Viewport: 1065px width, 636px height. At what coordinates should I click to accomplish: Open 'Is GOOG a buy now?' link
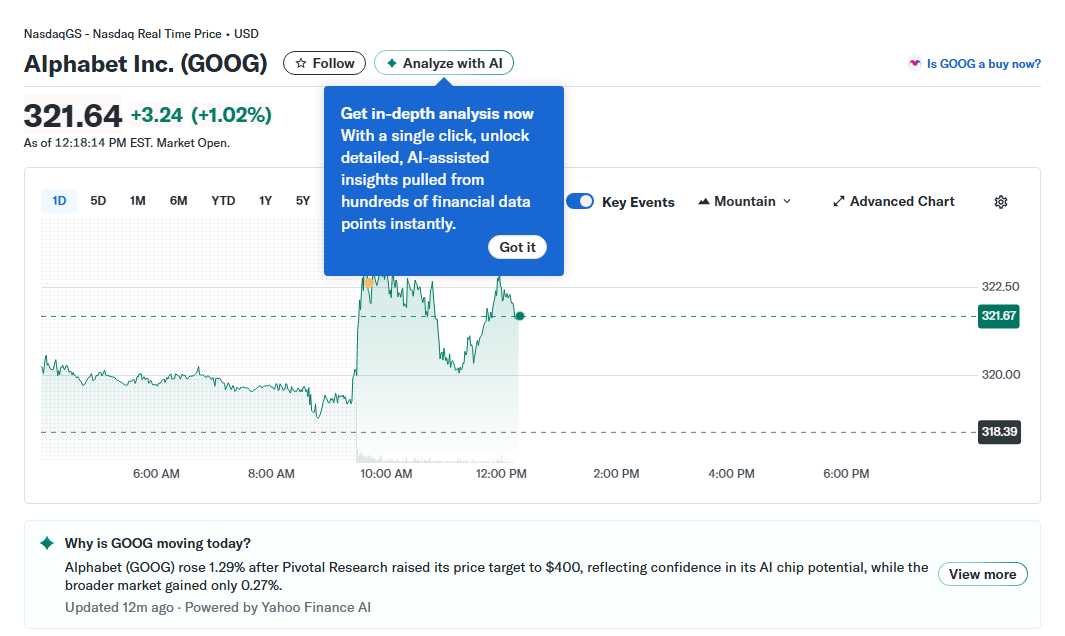[983, 63]
